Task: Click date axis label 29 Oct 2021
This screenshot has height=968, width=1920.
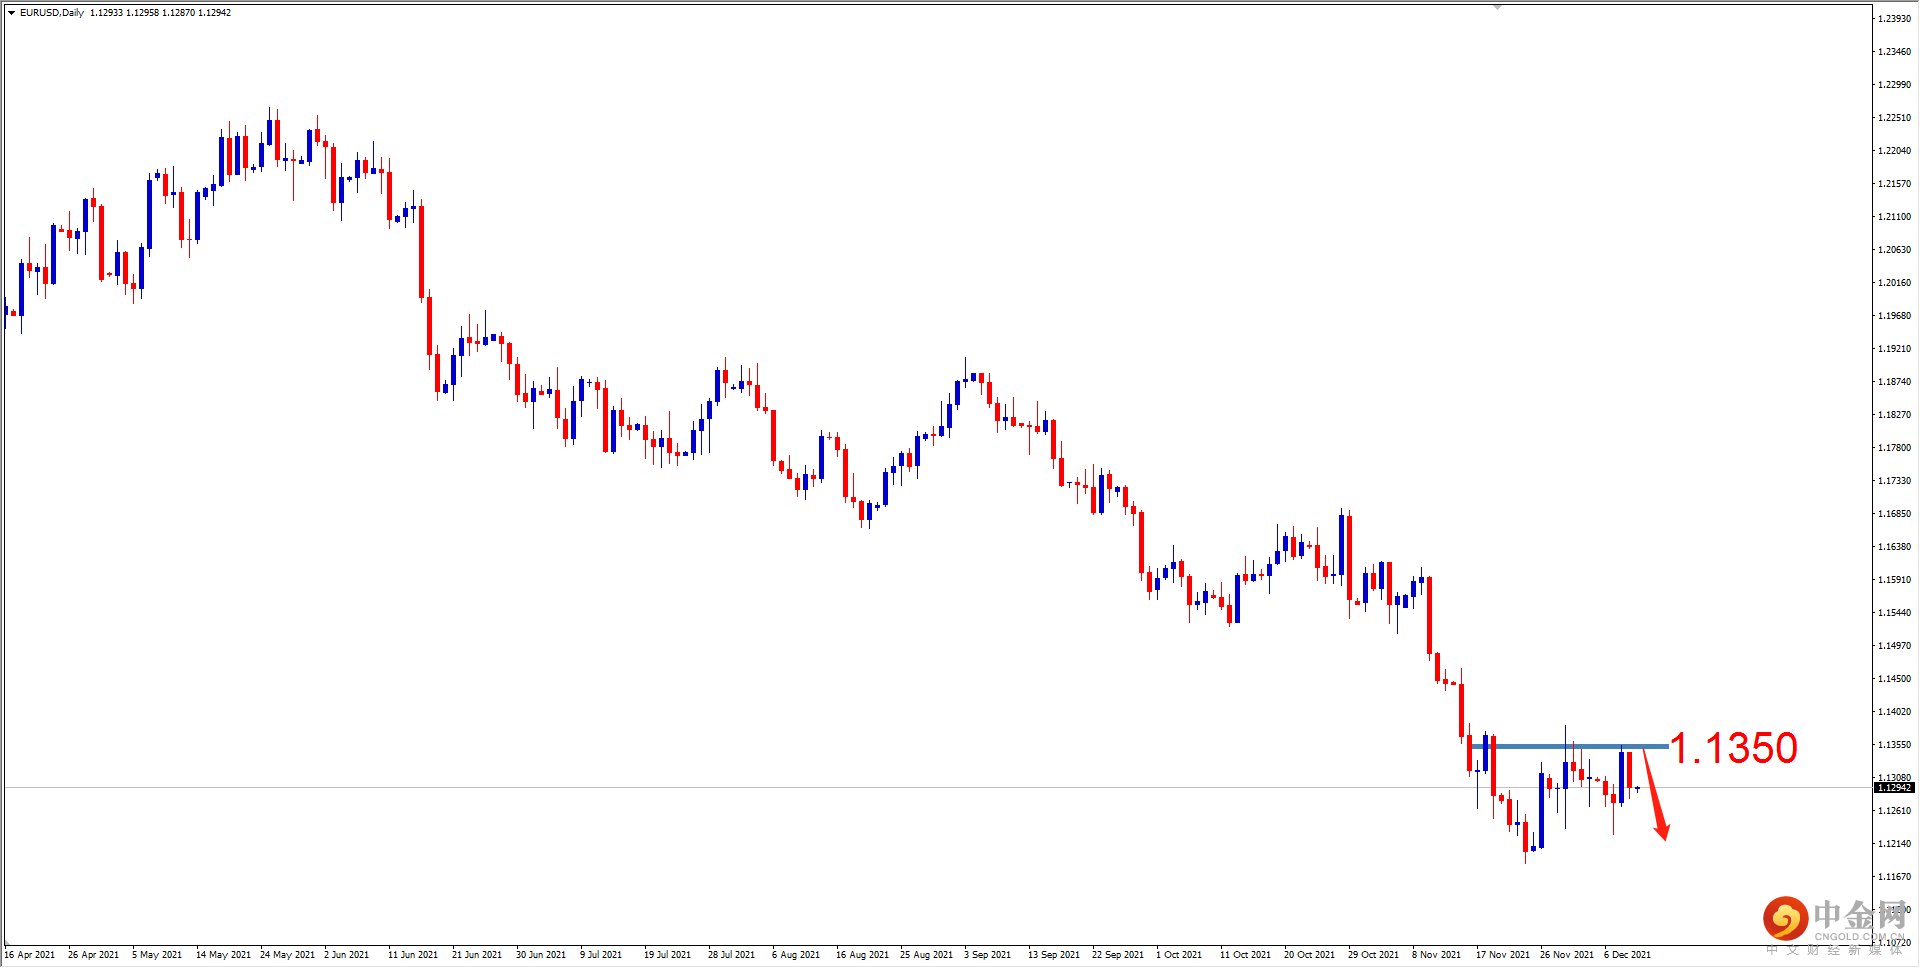Action: point(1373,955)
